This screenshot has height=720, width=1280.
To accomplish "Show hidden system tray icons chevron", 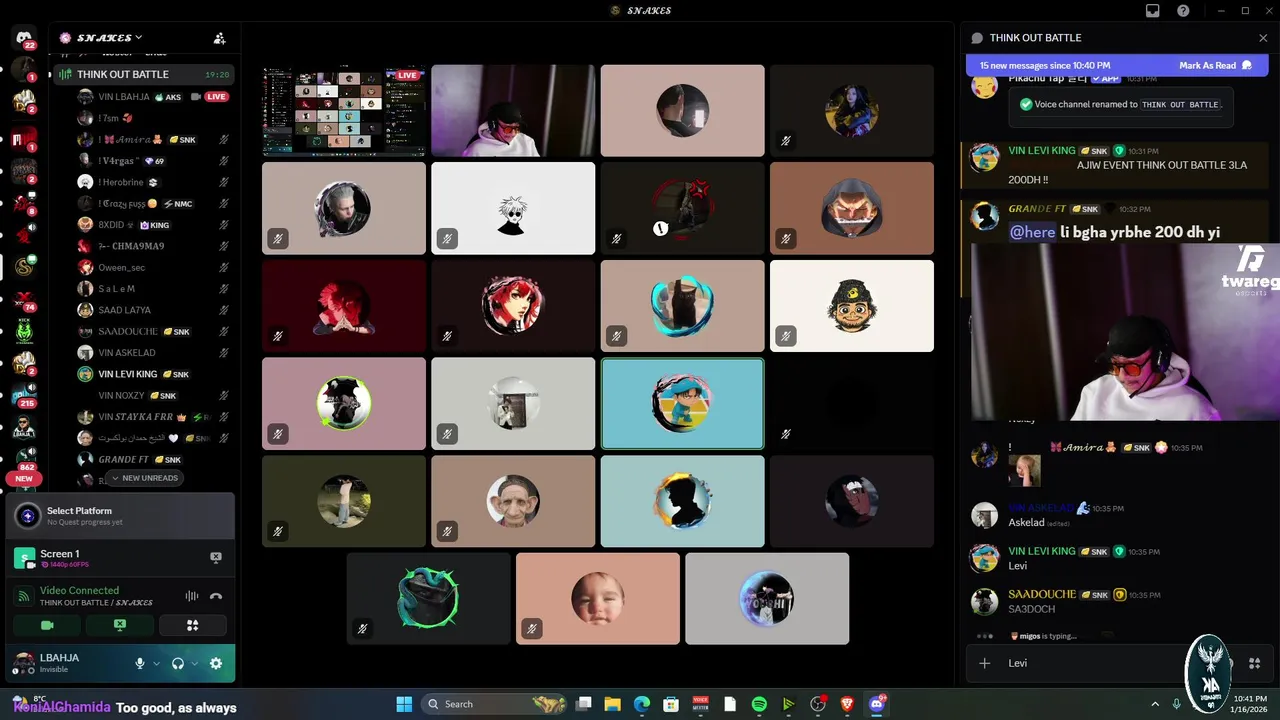I will point(1155,704).
